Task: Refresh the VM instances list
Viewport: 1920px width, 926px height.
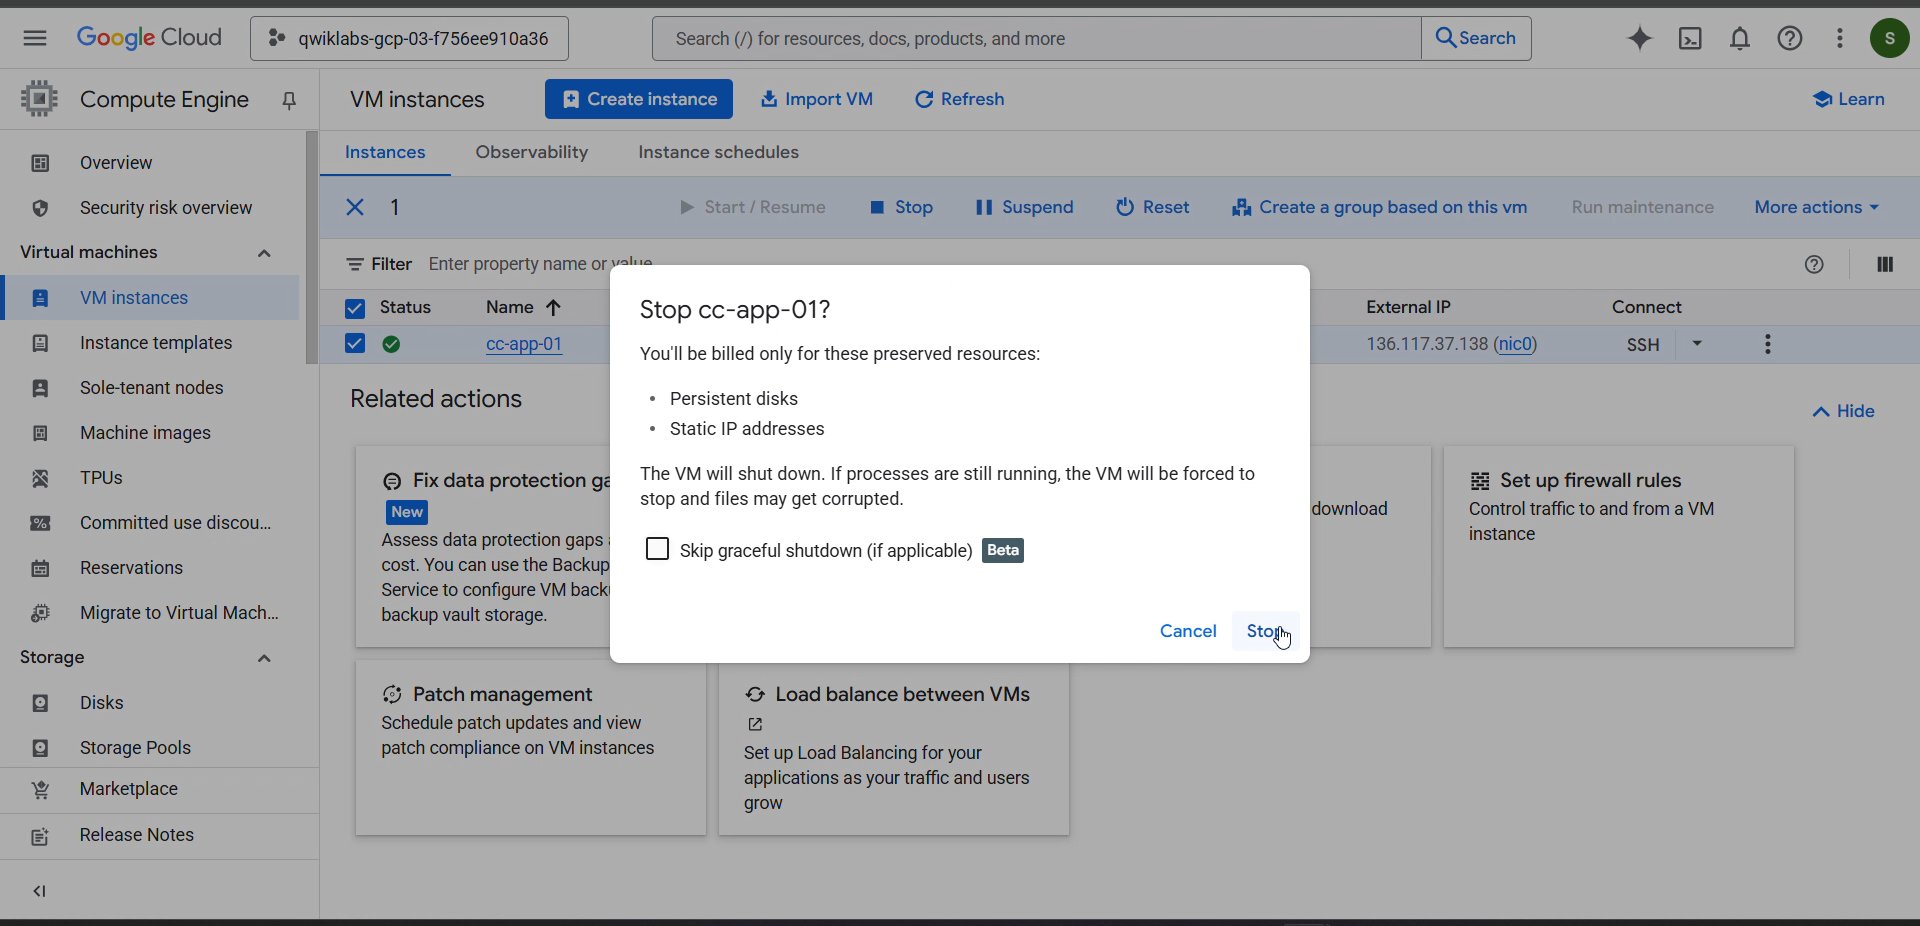Action: 960,99
